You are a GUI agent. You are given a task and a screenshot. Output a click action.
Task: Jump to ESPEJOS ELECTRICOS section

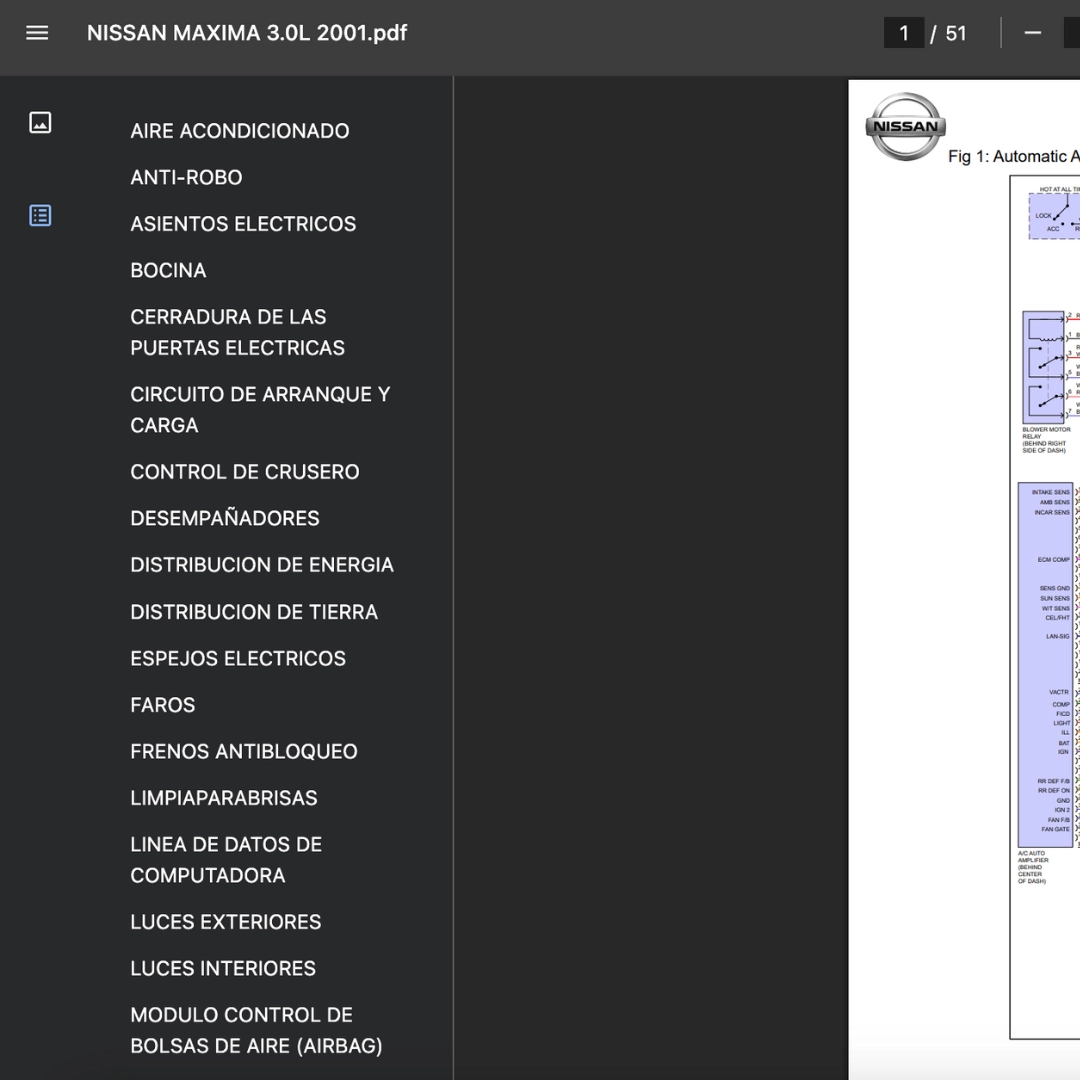[238, 658]
